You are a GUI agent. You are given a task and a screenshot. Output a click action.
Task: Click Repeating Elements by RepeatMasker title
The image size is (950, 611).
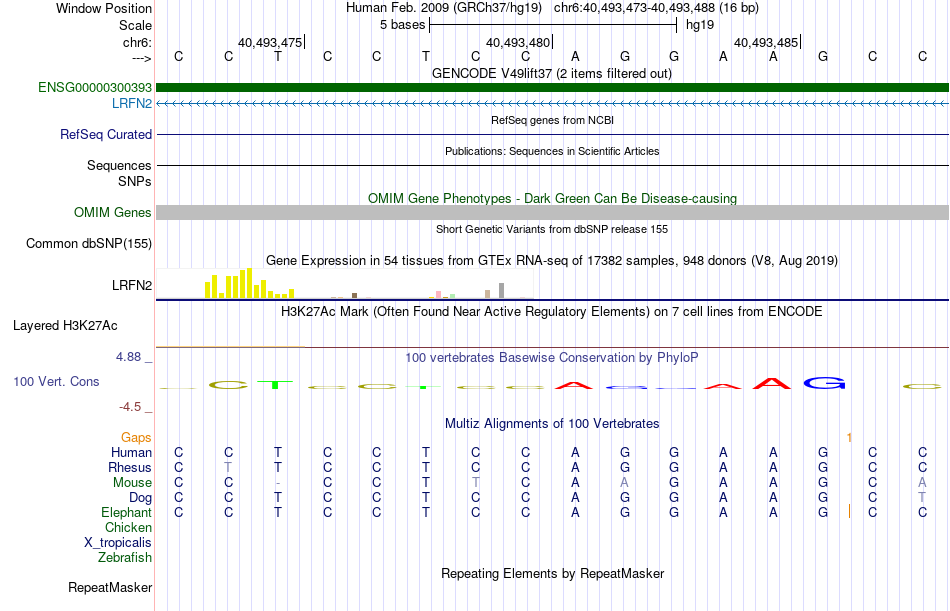pos(552,573)
